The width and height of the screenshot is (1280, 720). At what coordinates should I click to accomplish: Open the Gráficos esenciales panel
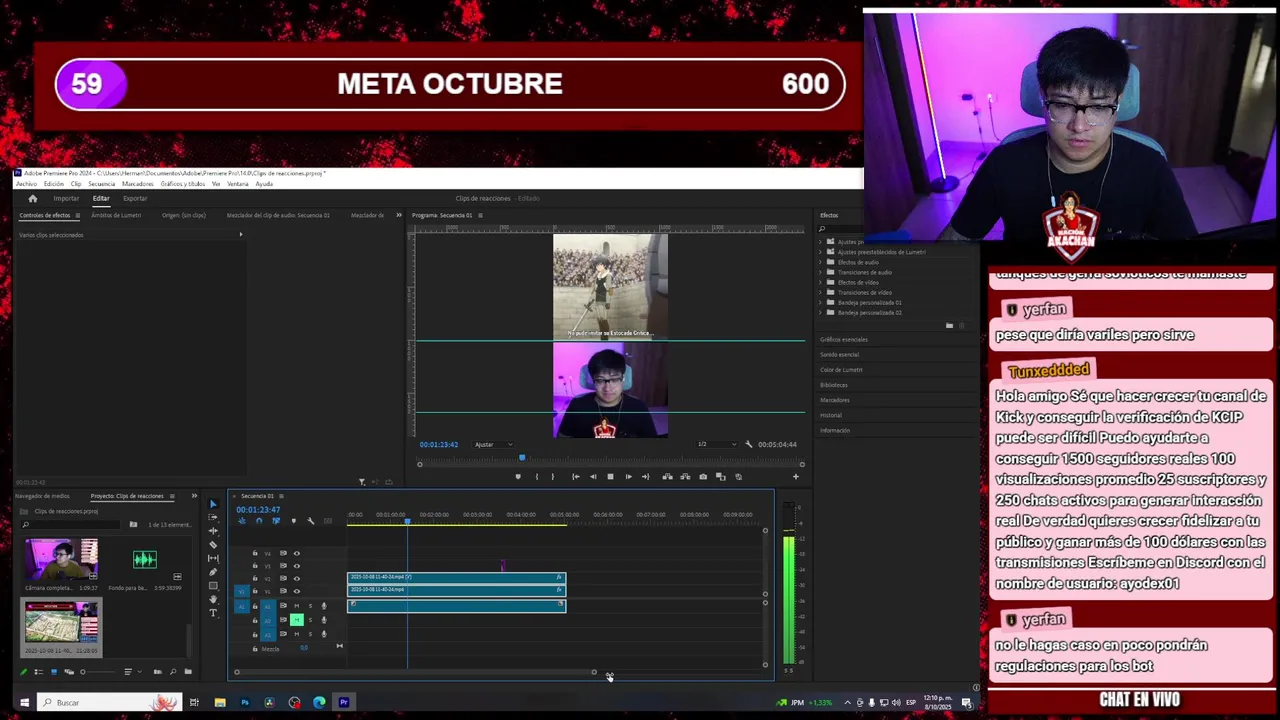pos(844,340)
